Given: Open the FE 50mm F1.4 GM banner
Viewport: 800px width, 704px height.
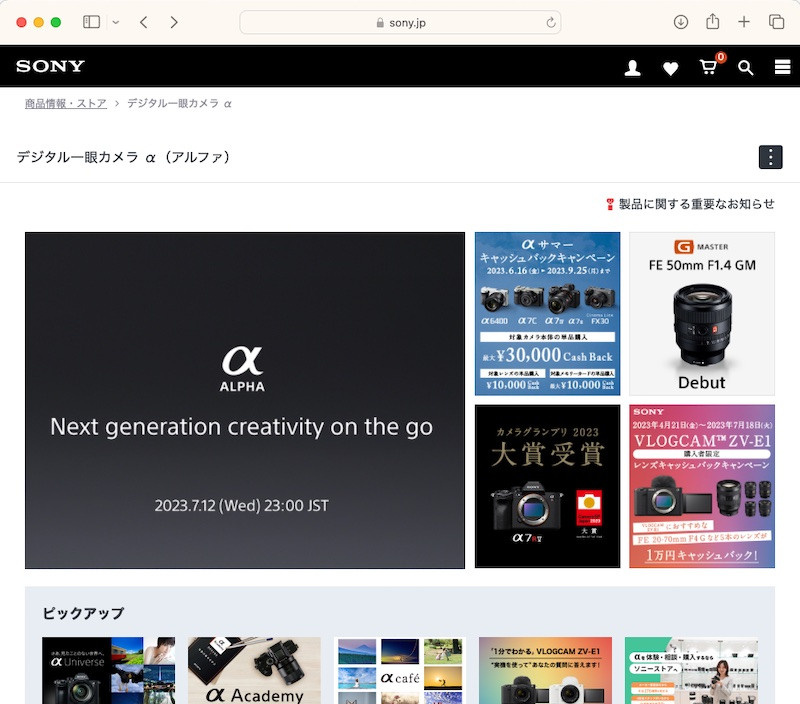Looking at the screenshot, I should pyautogui.click(x=701, y=314).
